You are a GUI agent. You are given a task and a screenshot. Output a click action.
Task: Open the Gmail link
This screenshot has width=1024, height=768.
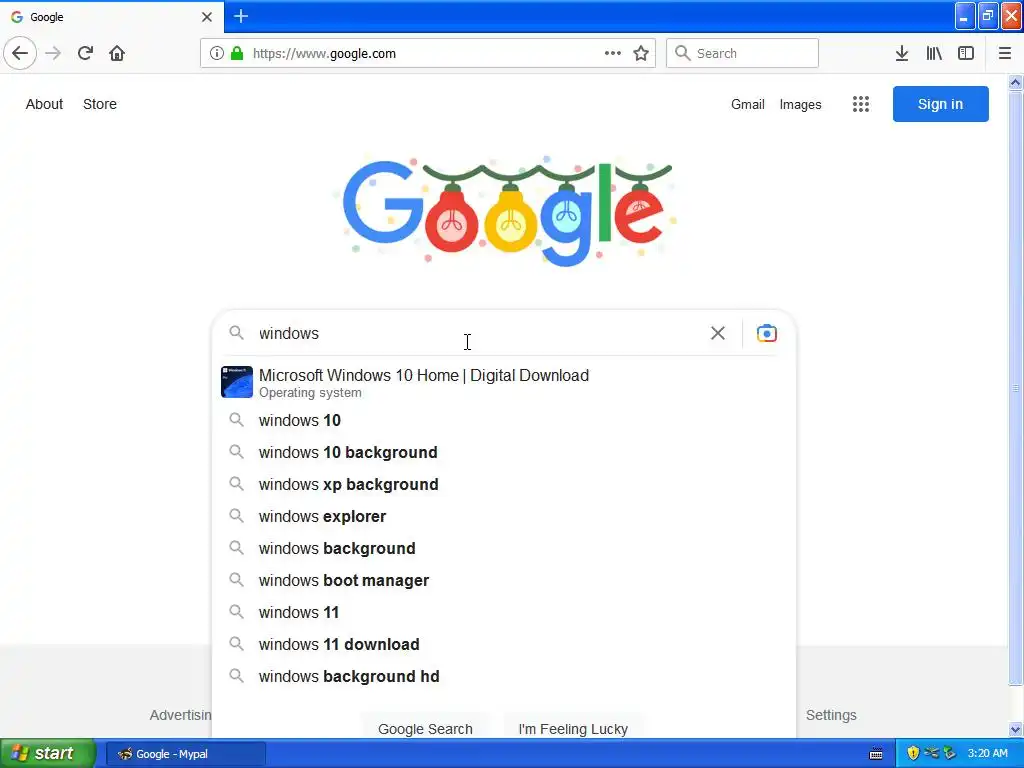(748, 104)
